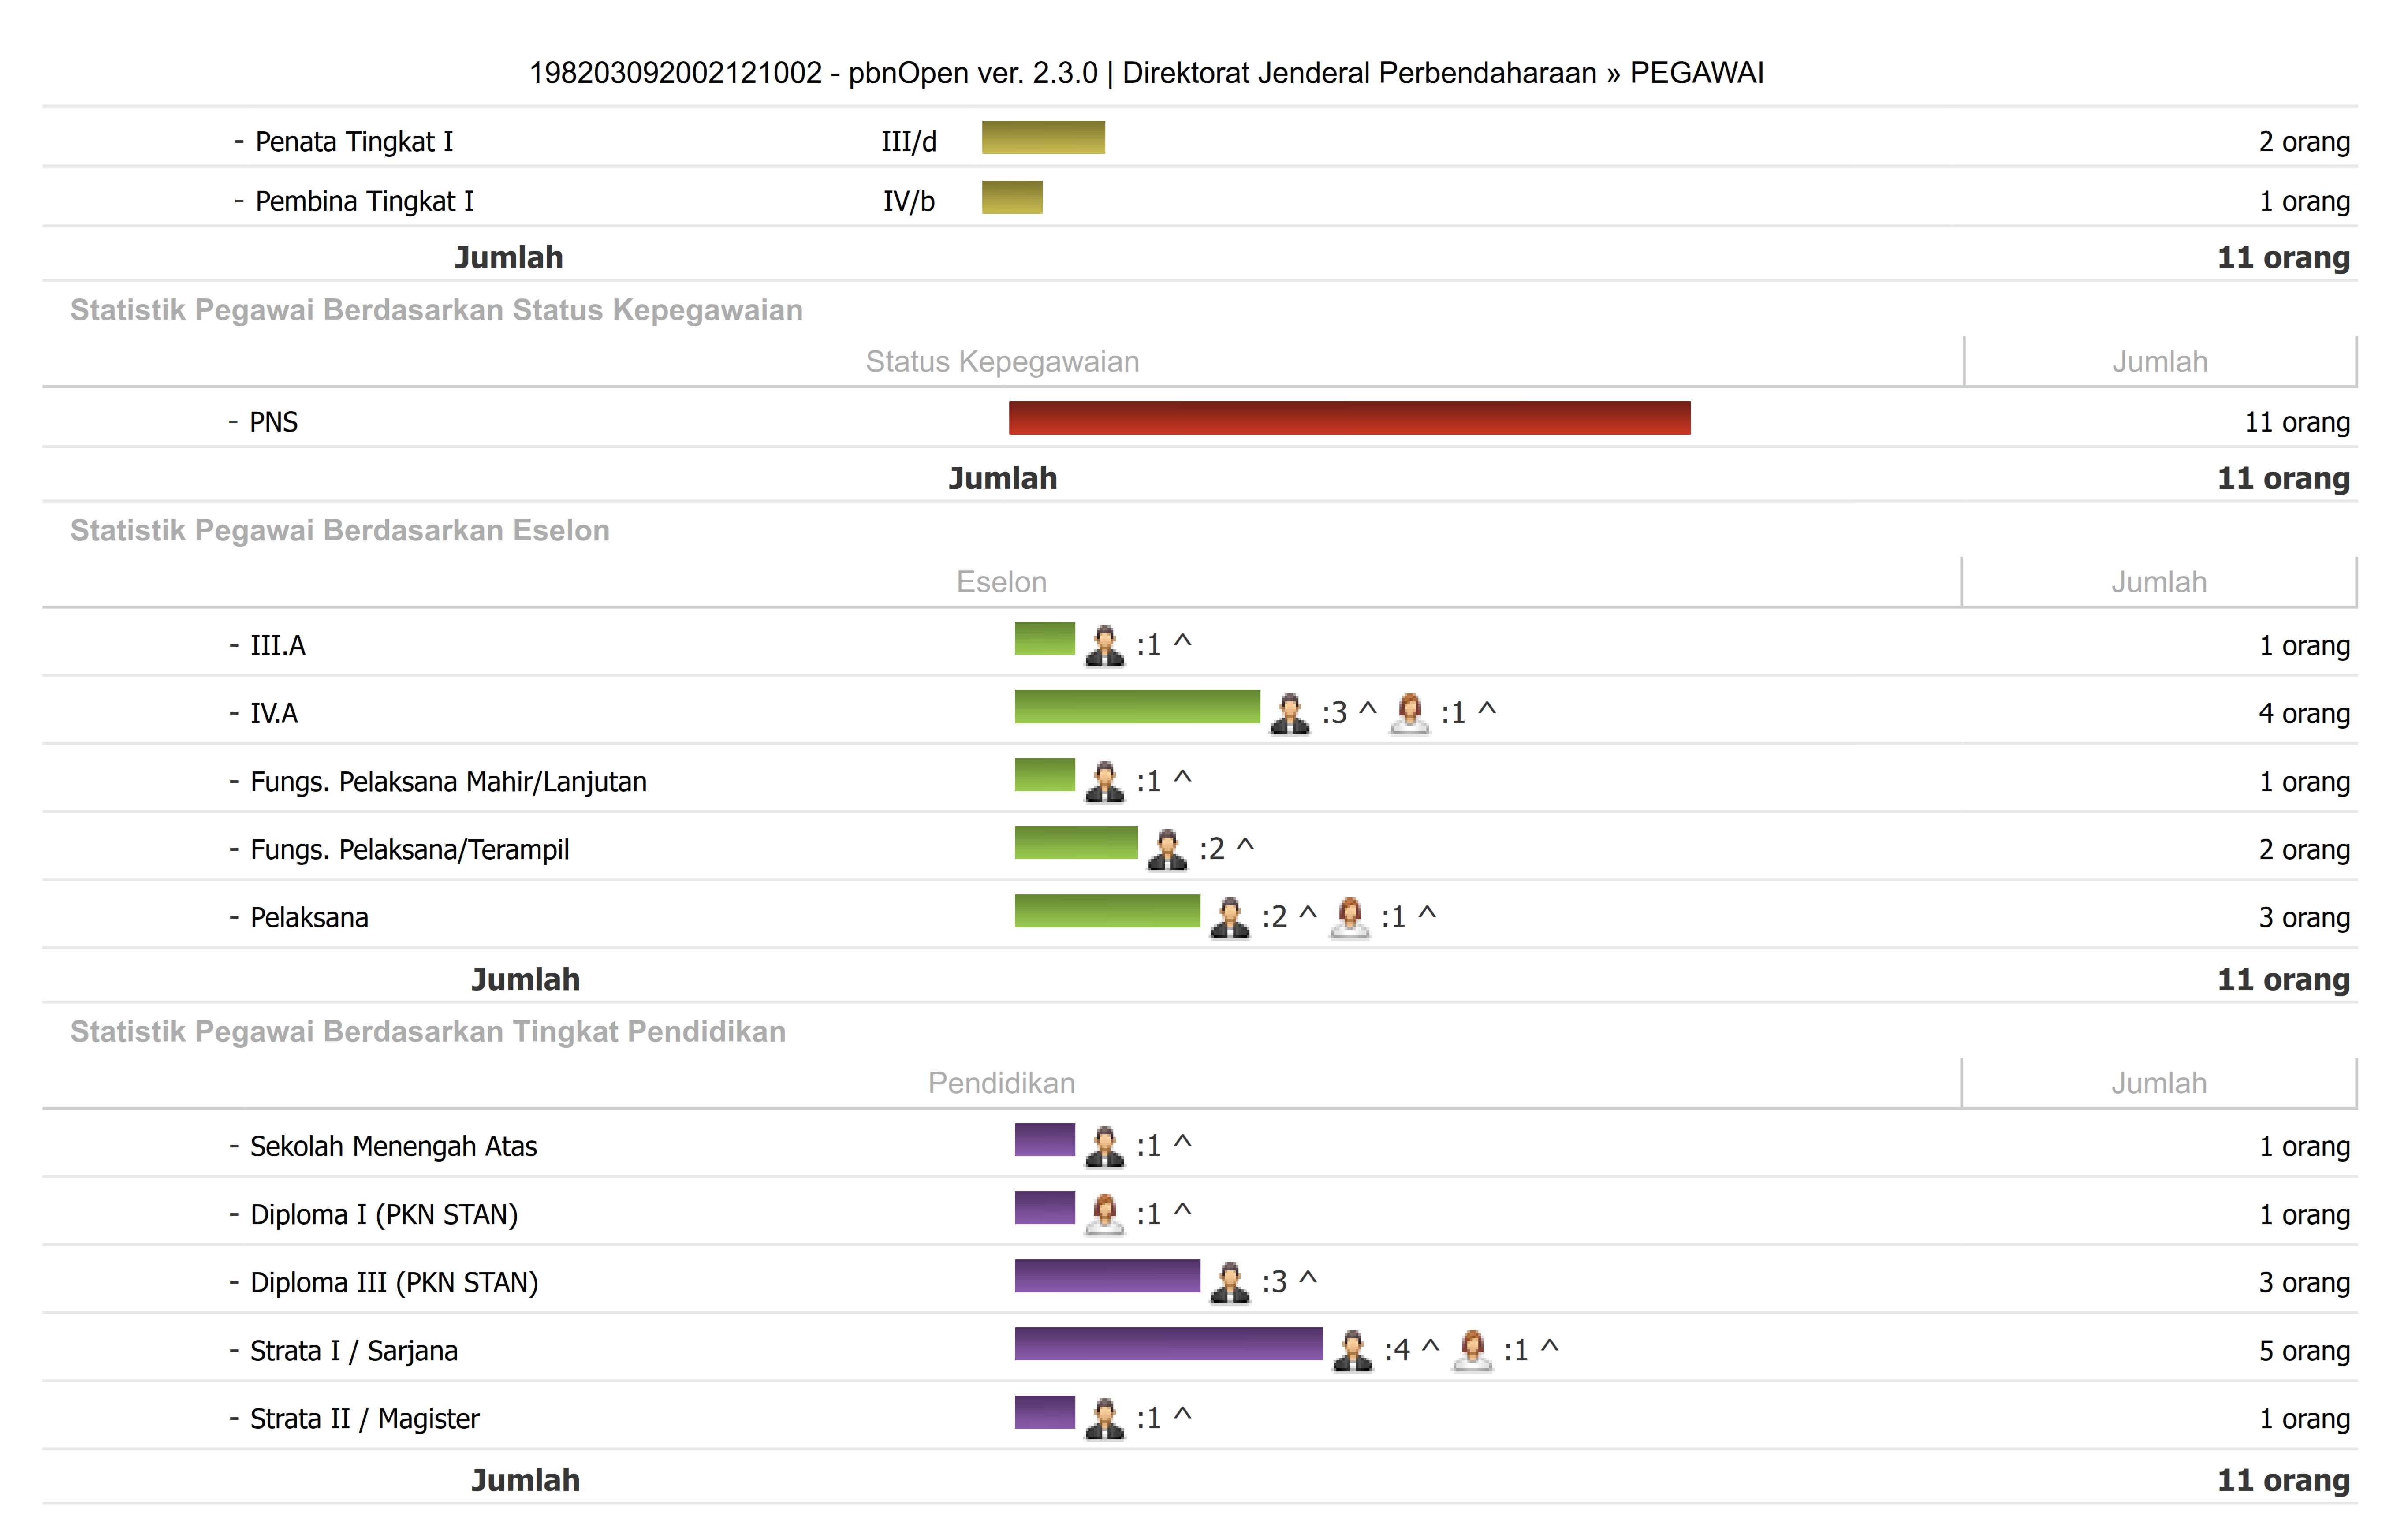
Task: Click the Pendidikan column header
Action: 1001,1083
